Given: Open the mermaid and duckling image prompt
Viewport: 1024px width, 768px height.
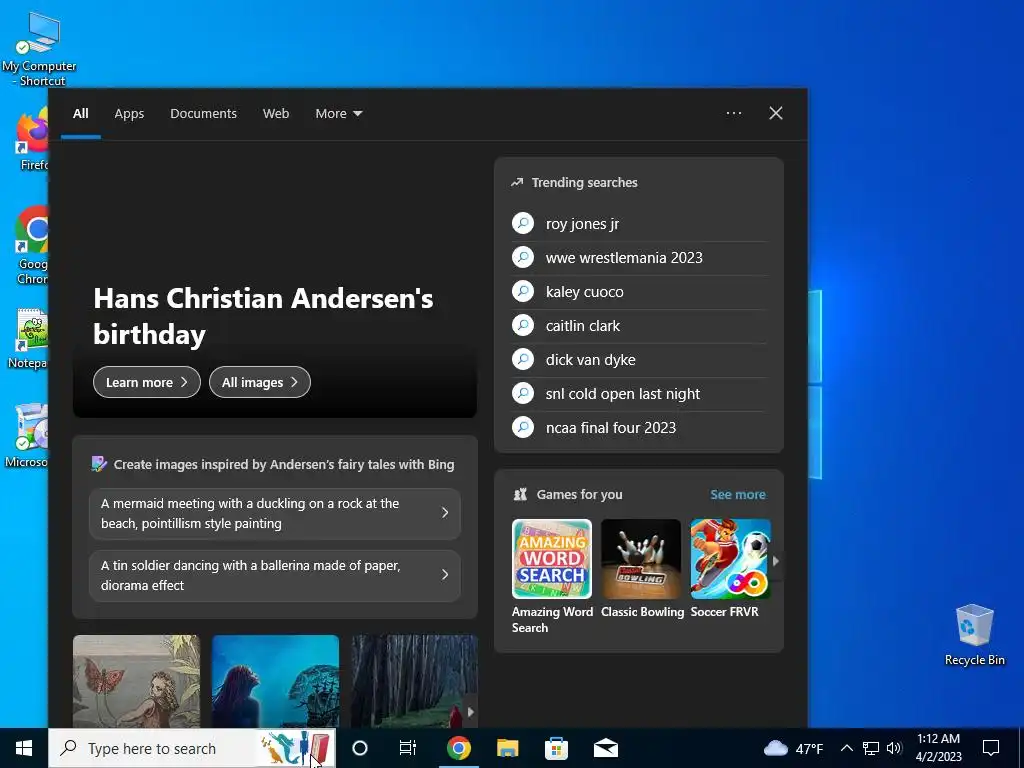Looking at the screenshot, I should tap(275, 514).
